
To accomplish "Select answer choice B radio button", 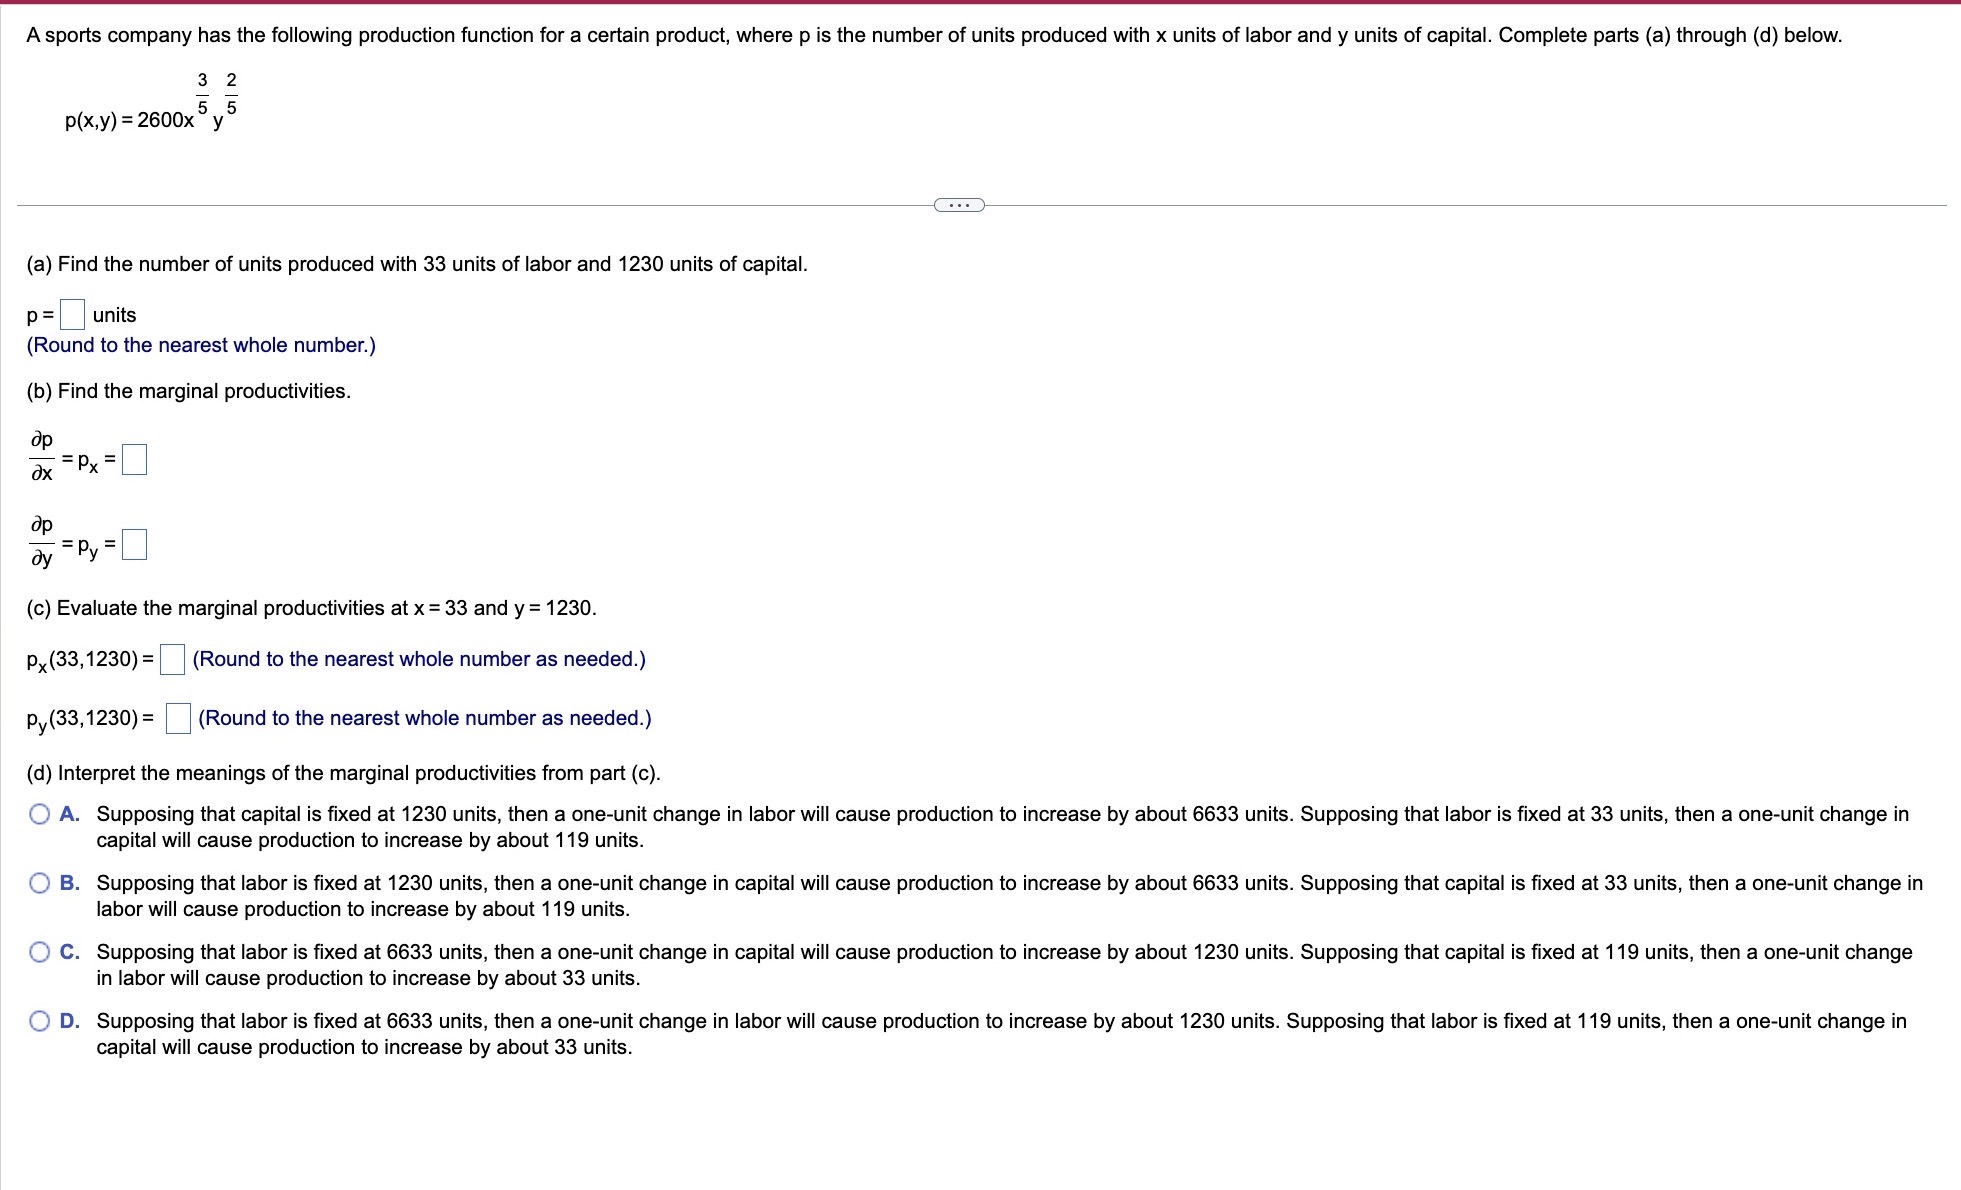I will point(40,883).
